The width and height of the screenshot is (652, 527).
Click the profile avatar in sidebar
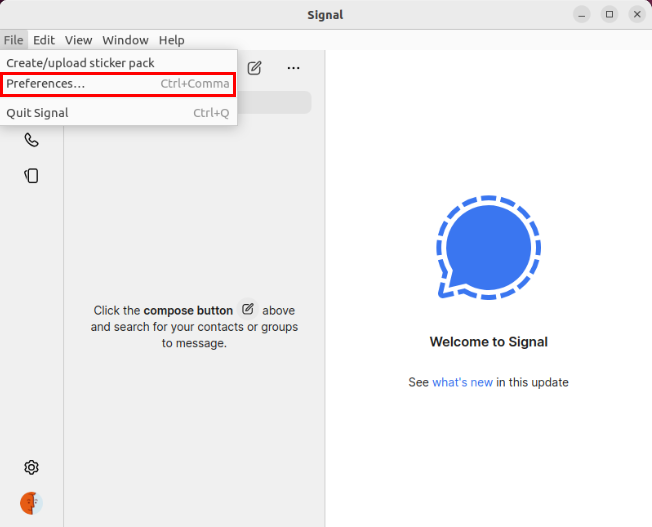pos(31,503)
